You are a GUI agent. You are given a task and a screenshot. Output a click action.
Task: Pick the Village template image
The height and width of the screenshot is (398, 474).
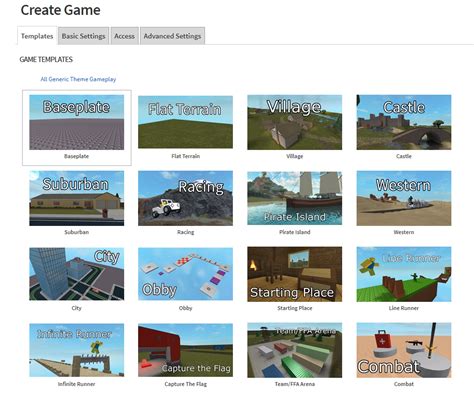tap(295, 122)
